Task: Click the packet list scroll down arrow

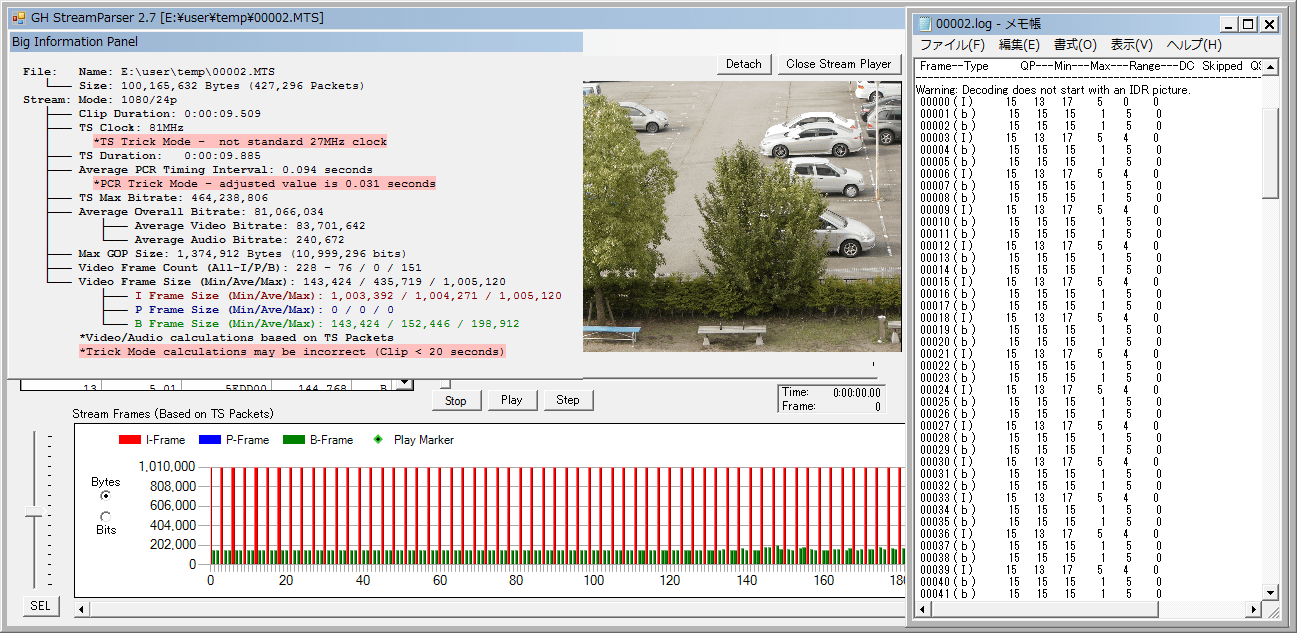Action: (404, 383)
